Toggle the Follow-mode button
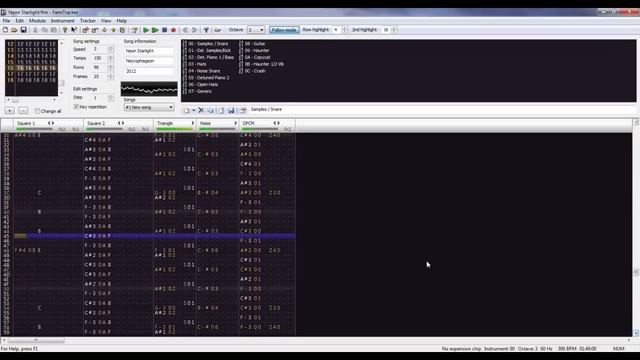This screenshot has height=360, width=640. click(x=284, y=30)
